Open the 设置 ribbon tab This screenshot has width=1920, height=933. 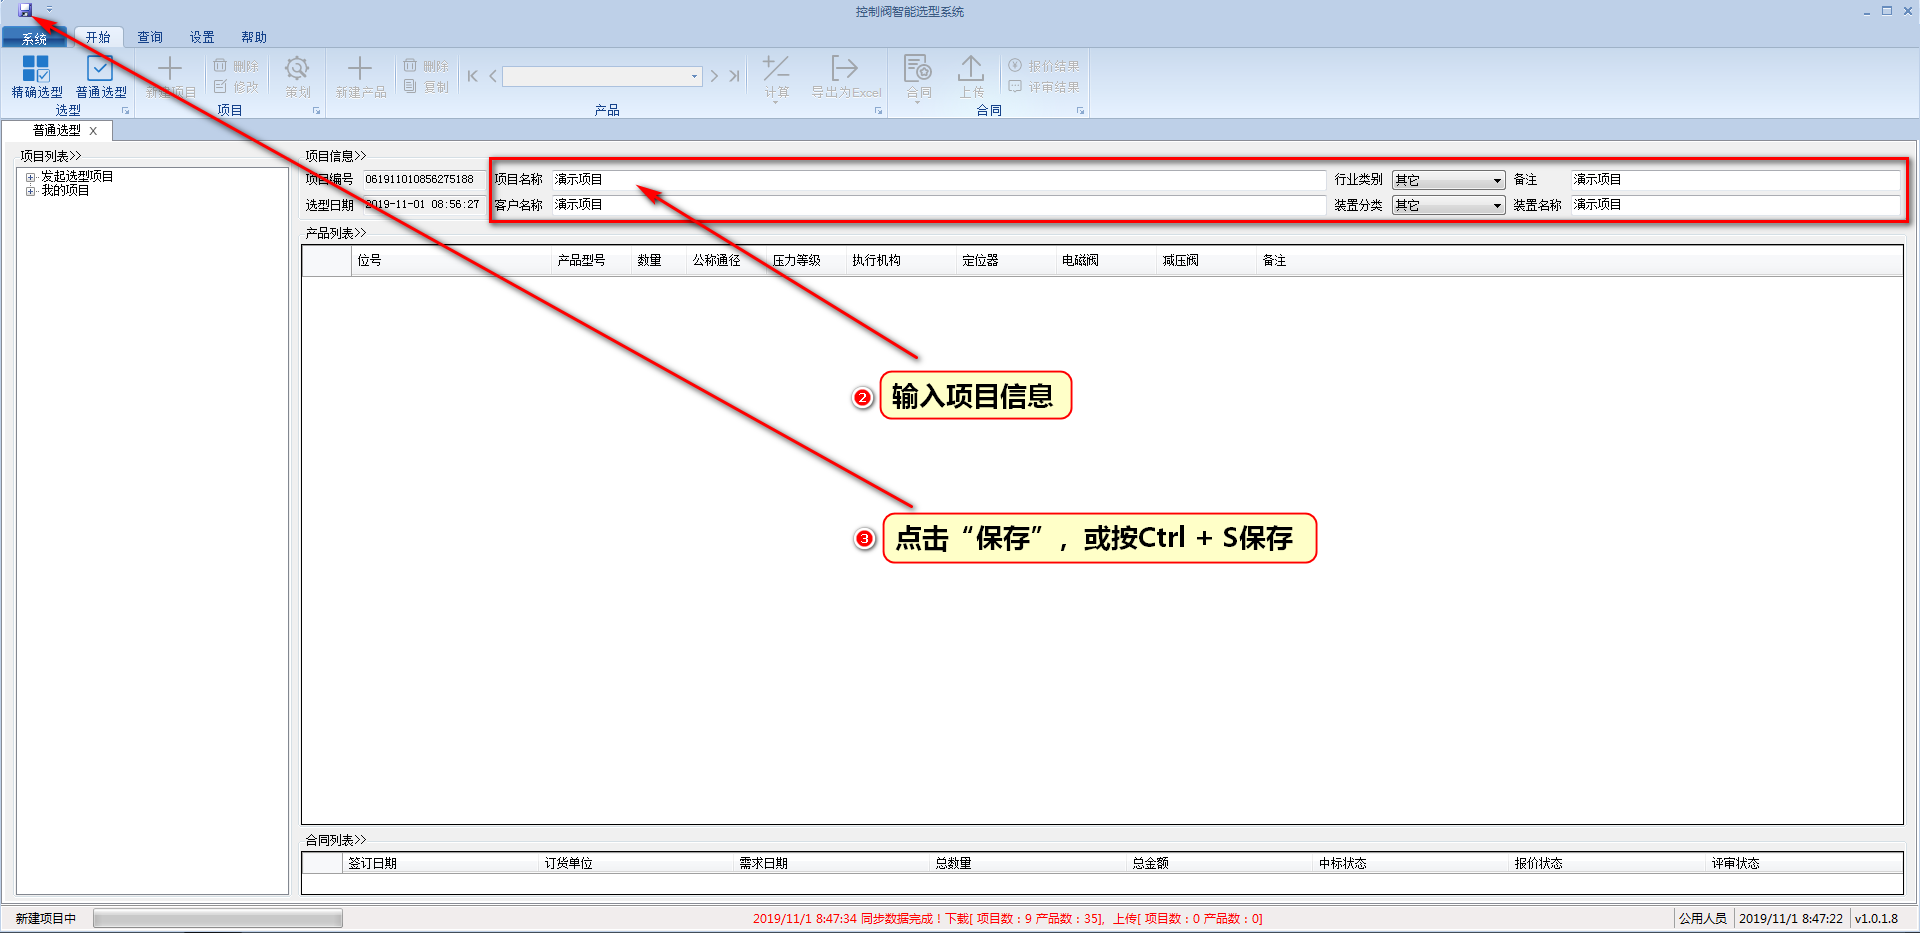202,37
